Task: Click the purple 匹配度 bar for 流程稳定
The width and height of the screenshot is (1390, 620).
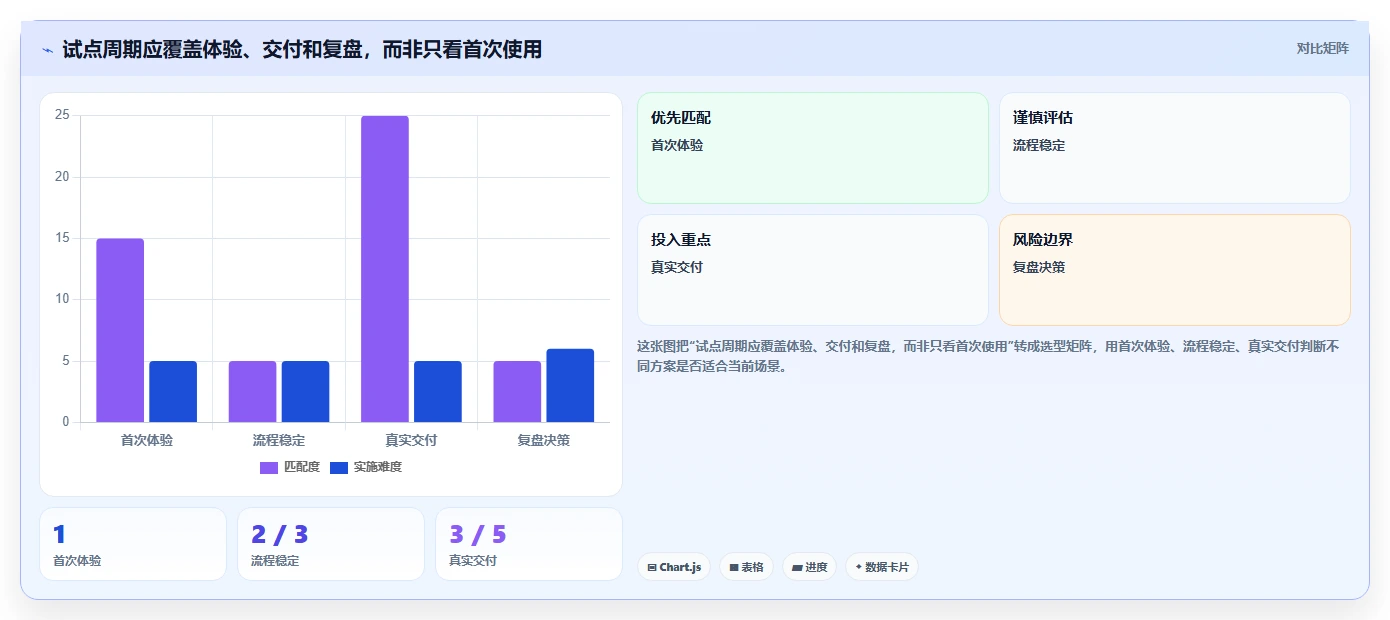Action: [x=252, y=391]
